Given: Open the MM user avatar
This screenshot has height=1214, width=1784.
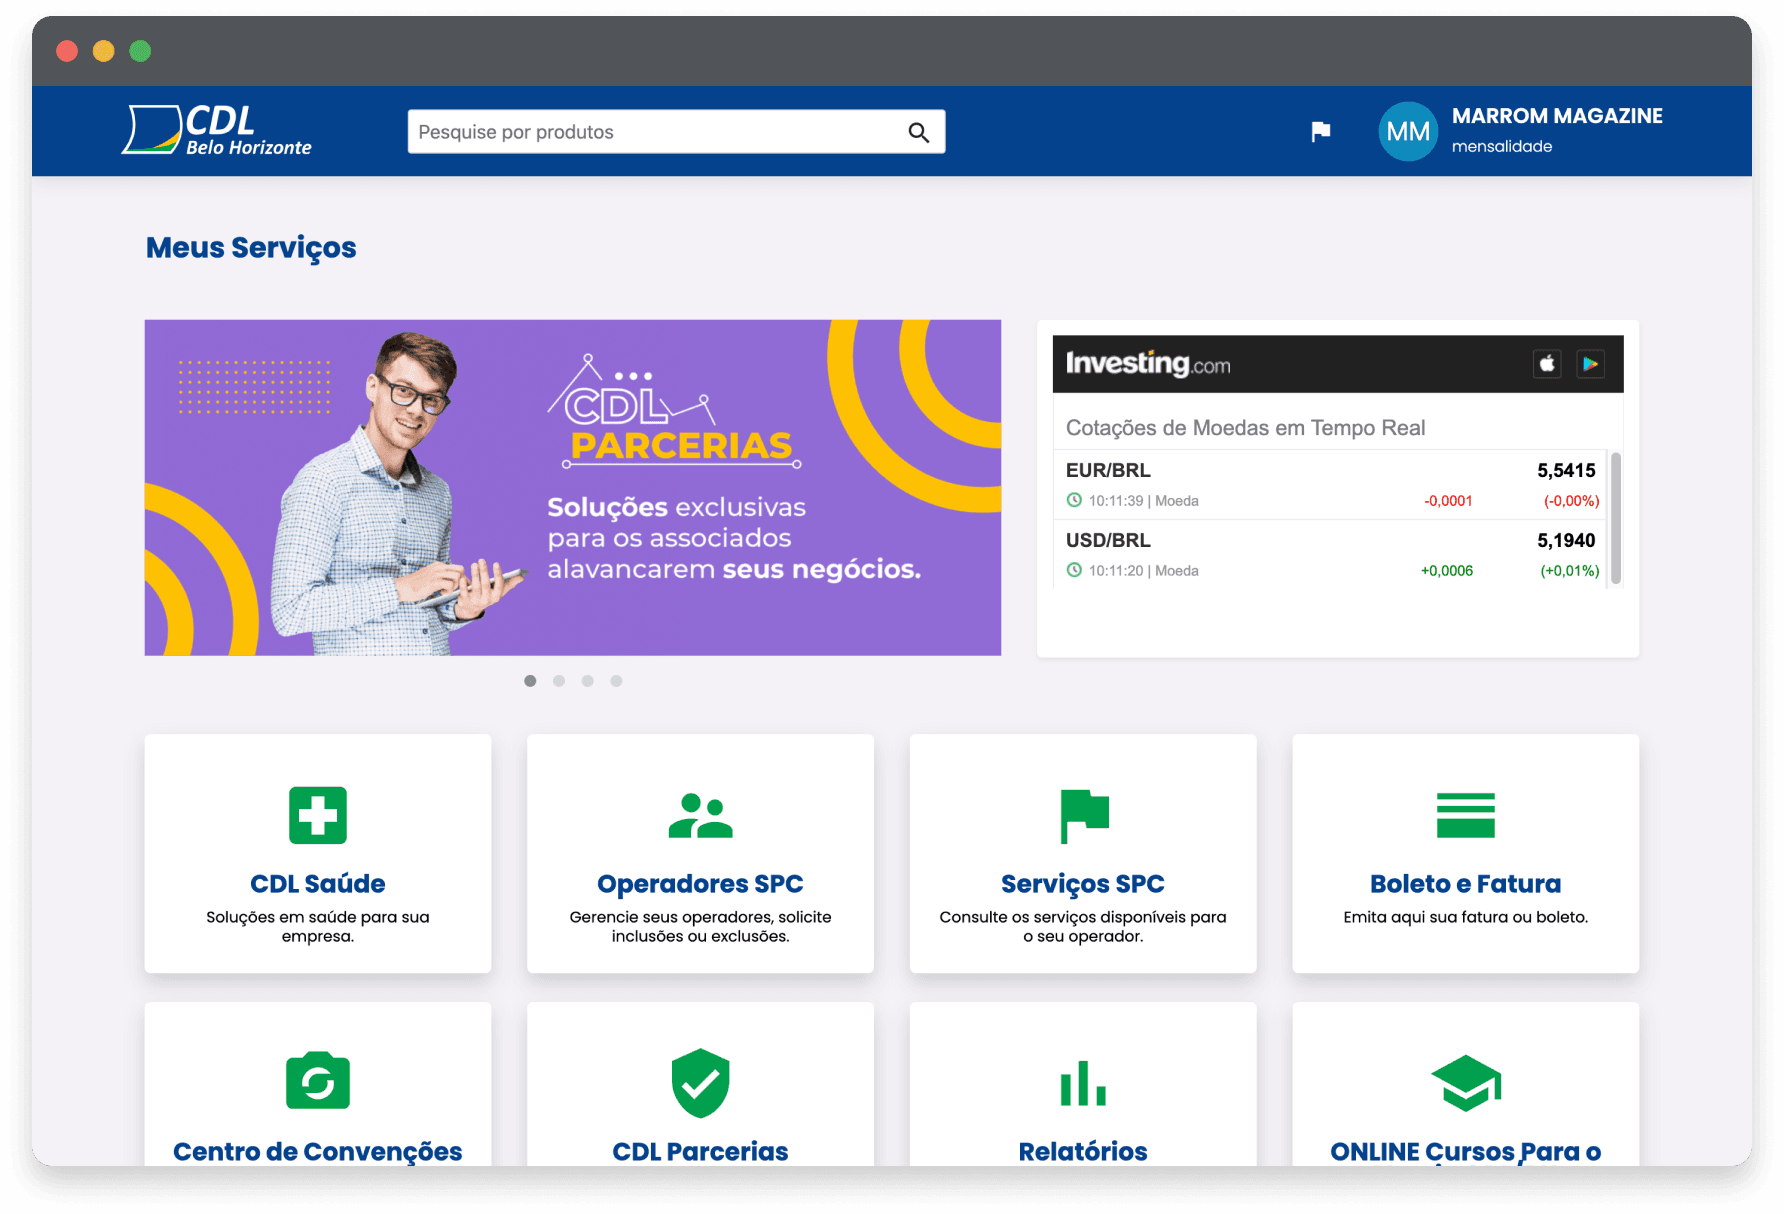Looking at the screenshot, I should pos(1408,132).
